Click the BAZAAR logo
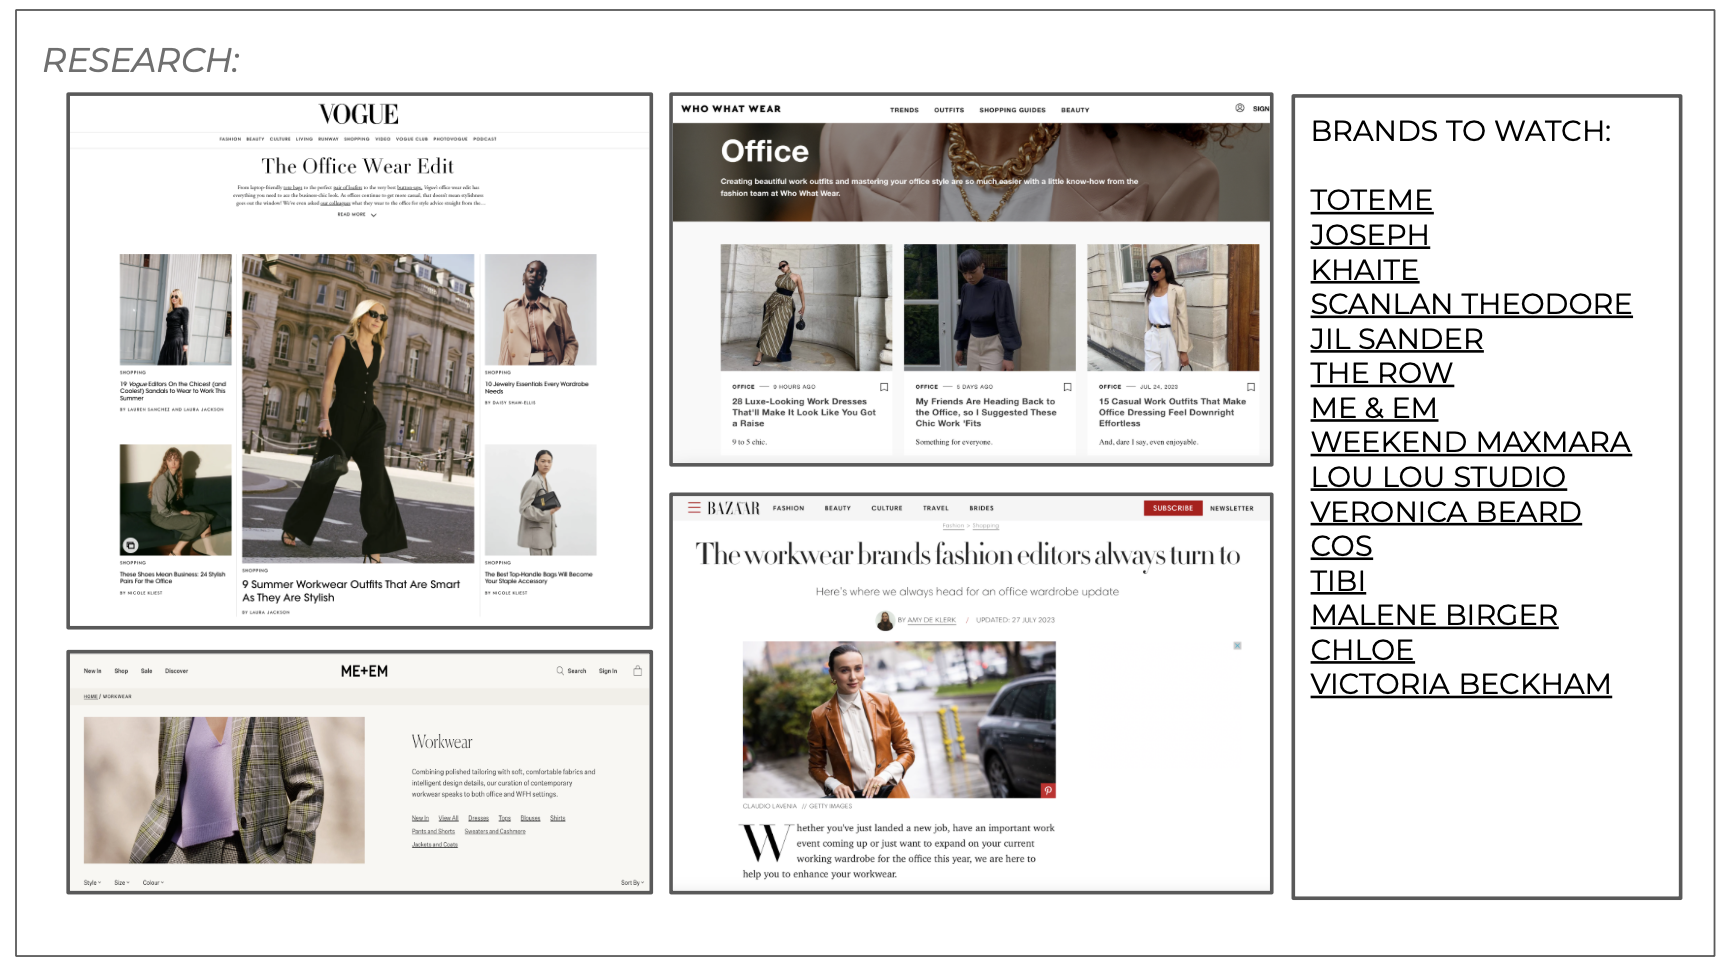 point(734,508)
